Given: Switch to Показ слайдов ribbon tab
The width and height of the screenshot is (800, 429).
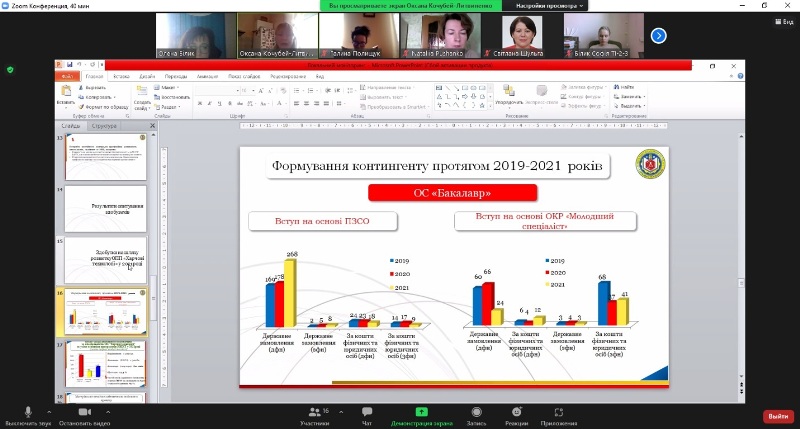Looking at the screenshot, I should pyautogui.click(x=244, y=77).
